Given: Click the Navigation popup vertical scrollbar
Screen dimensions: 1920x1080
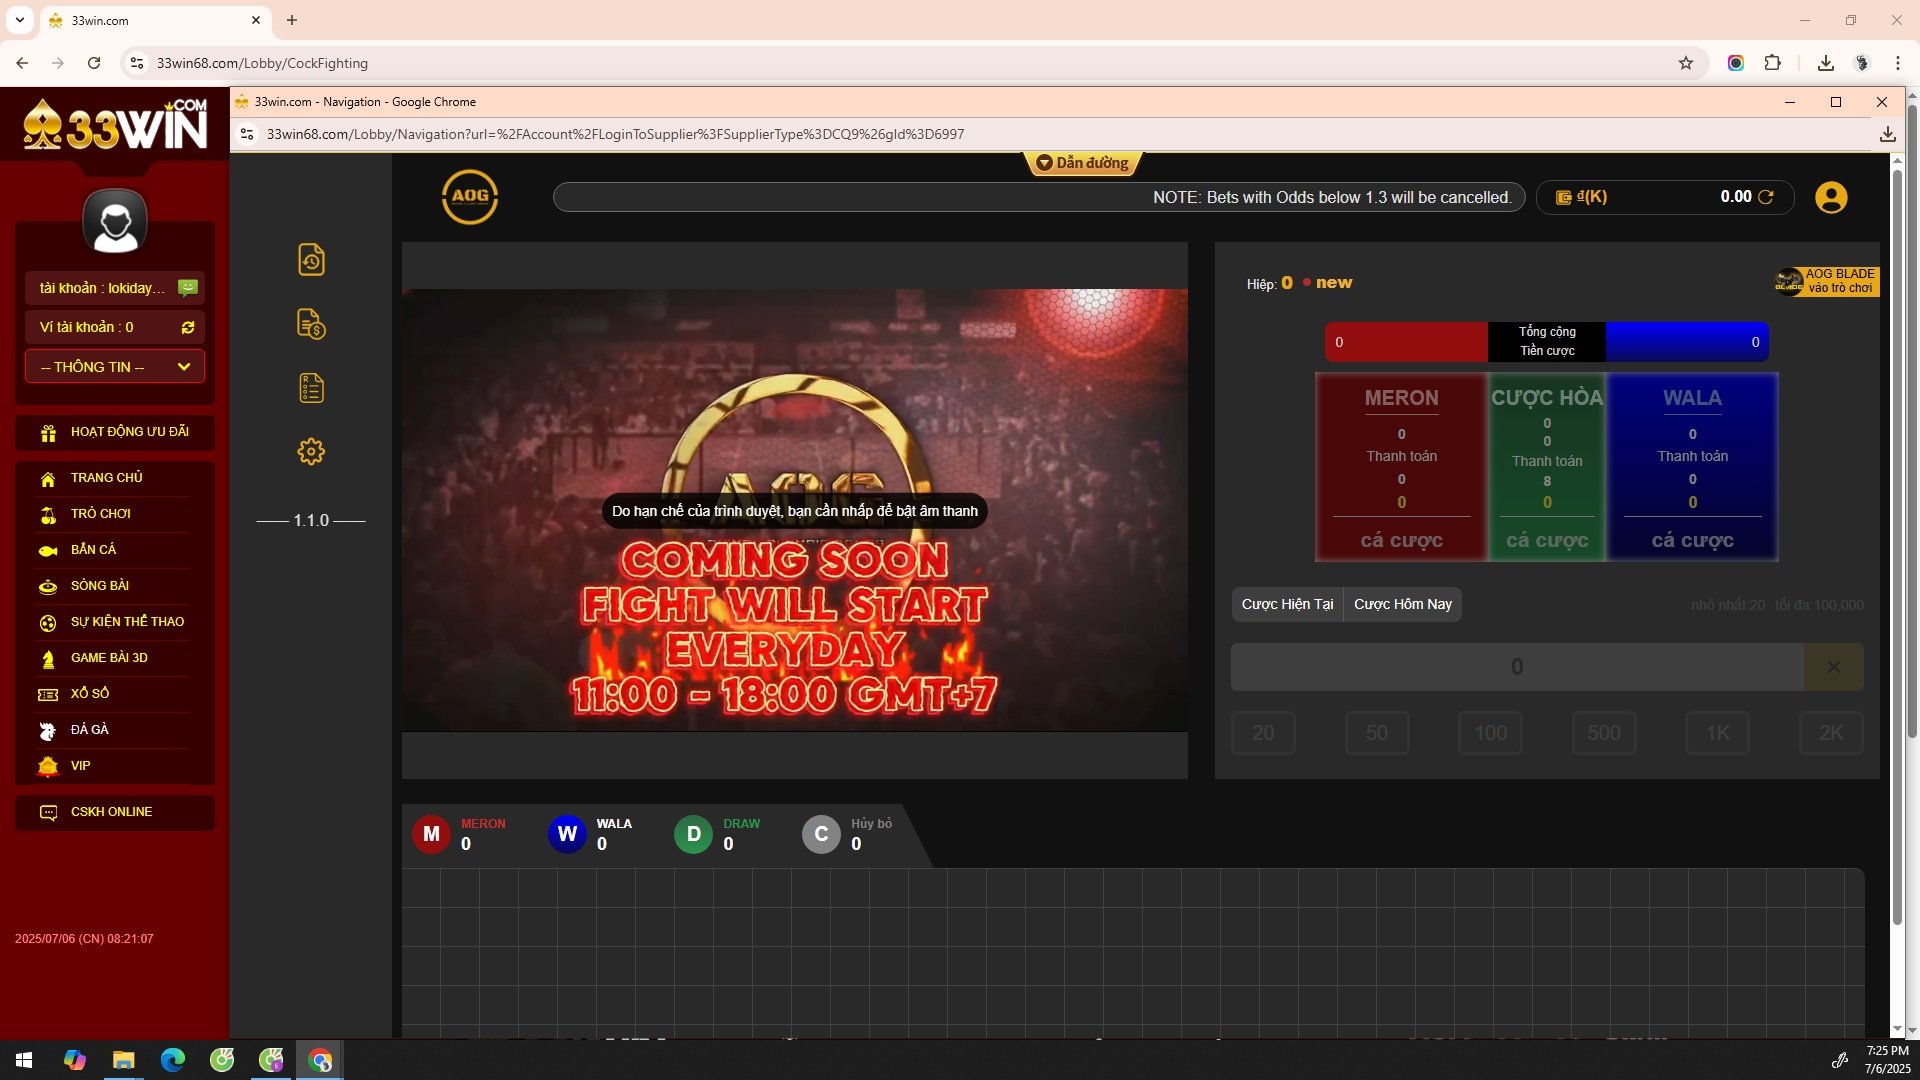Looking at the screenshot, I should point(1897,548).
